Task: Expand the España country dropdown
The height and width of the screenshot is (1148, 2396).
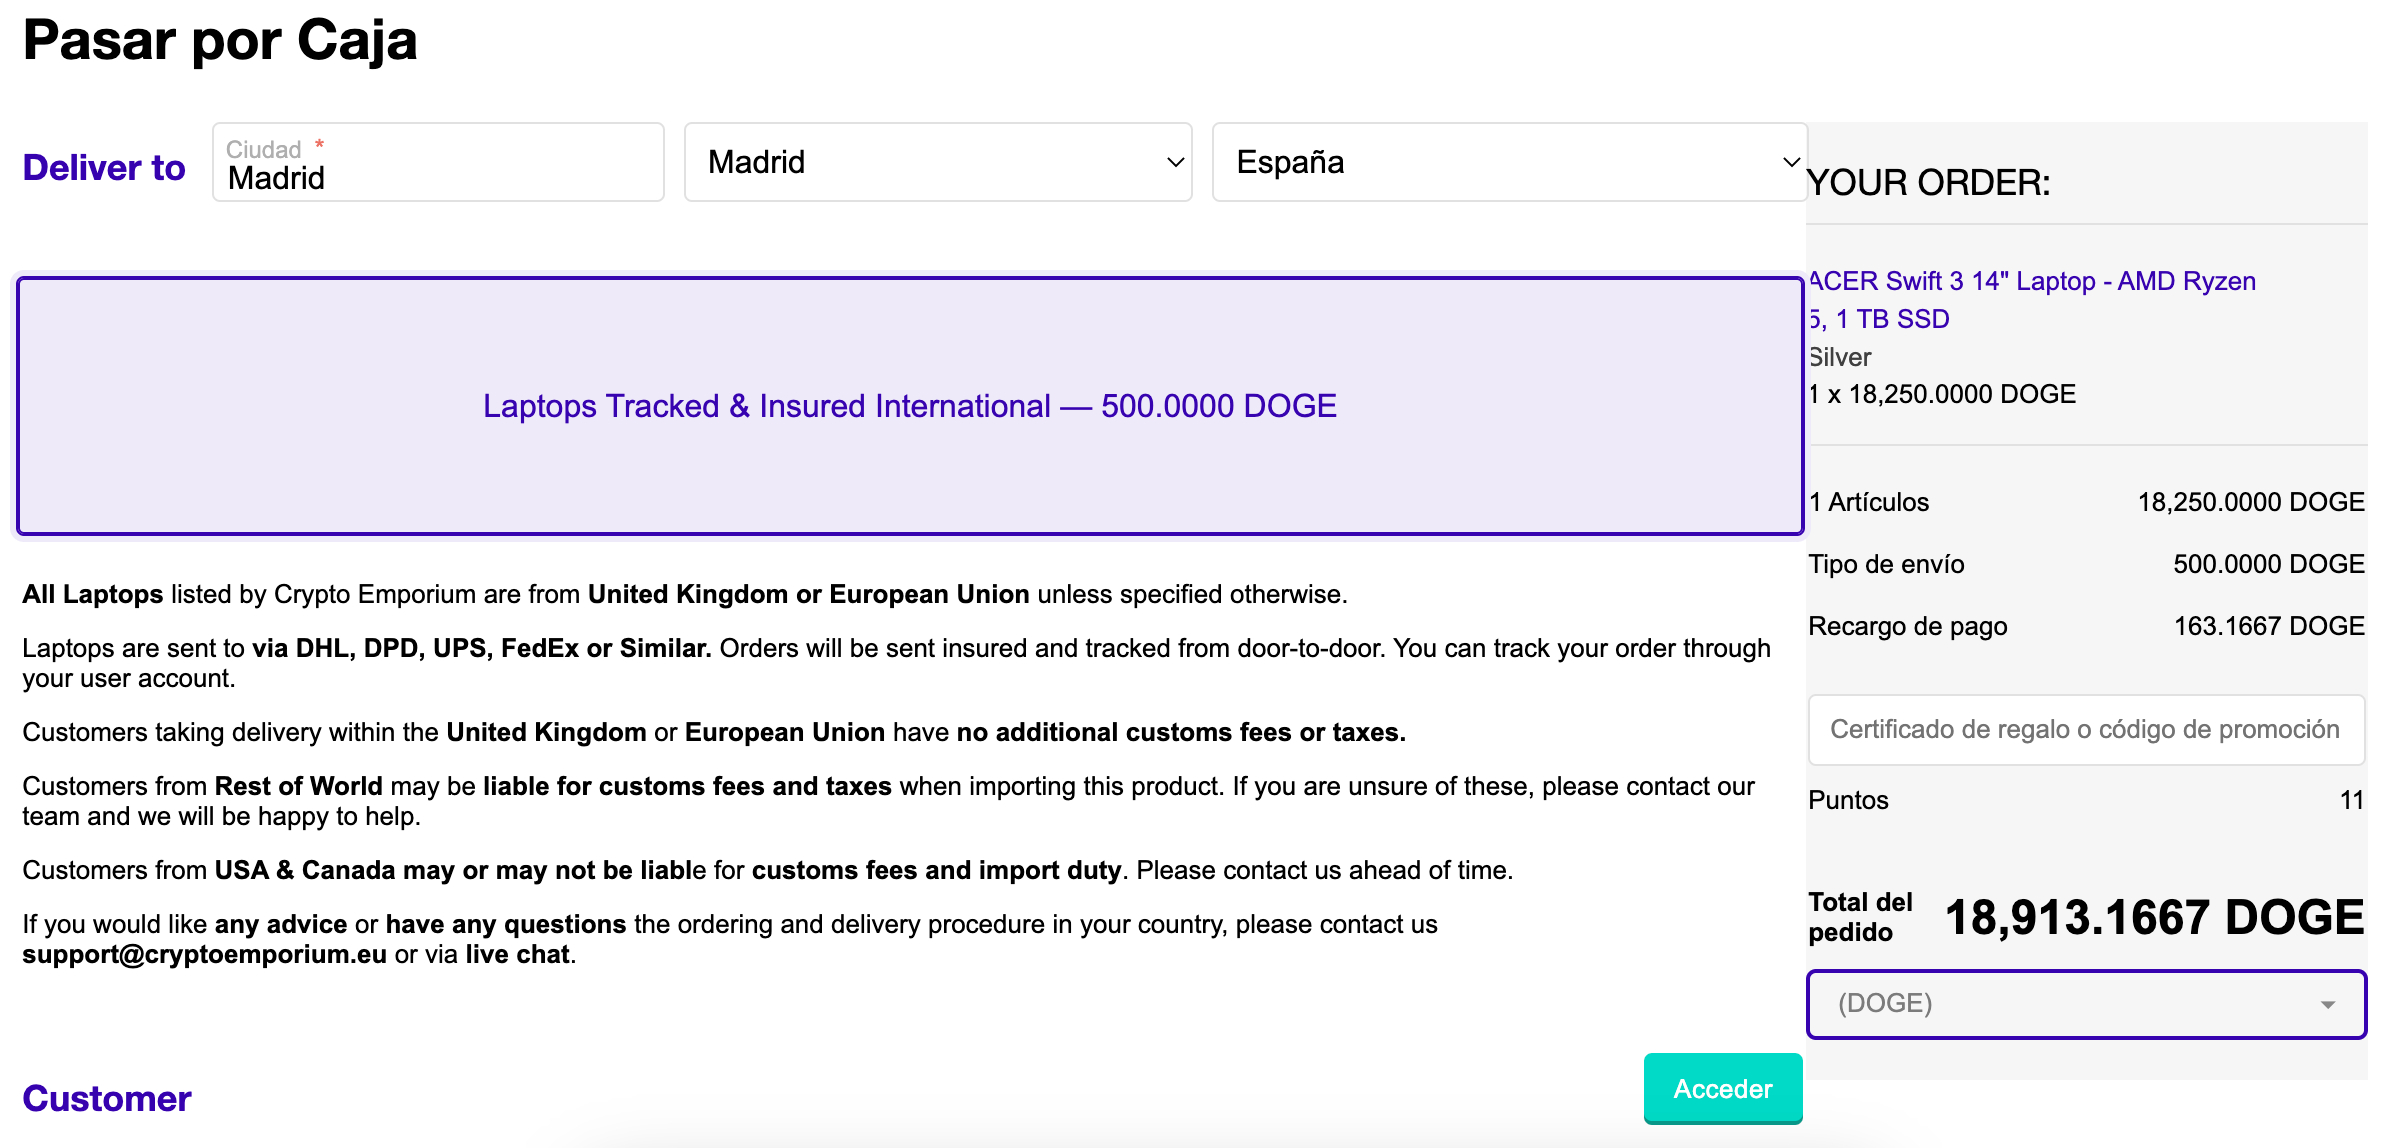Action: (x=1509, y=162)
